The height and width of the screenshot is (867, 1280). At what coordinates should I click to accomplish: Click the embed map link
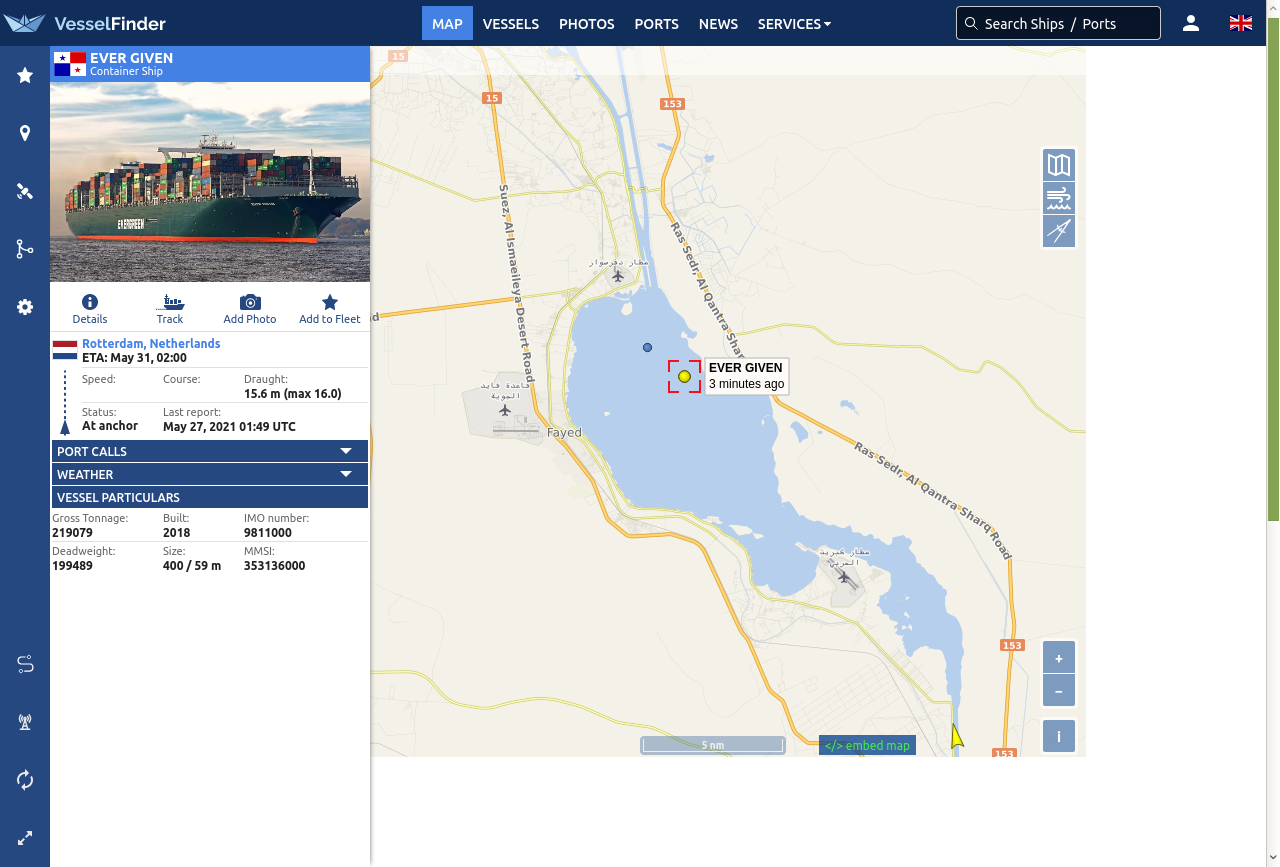(x=867, y=745)
